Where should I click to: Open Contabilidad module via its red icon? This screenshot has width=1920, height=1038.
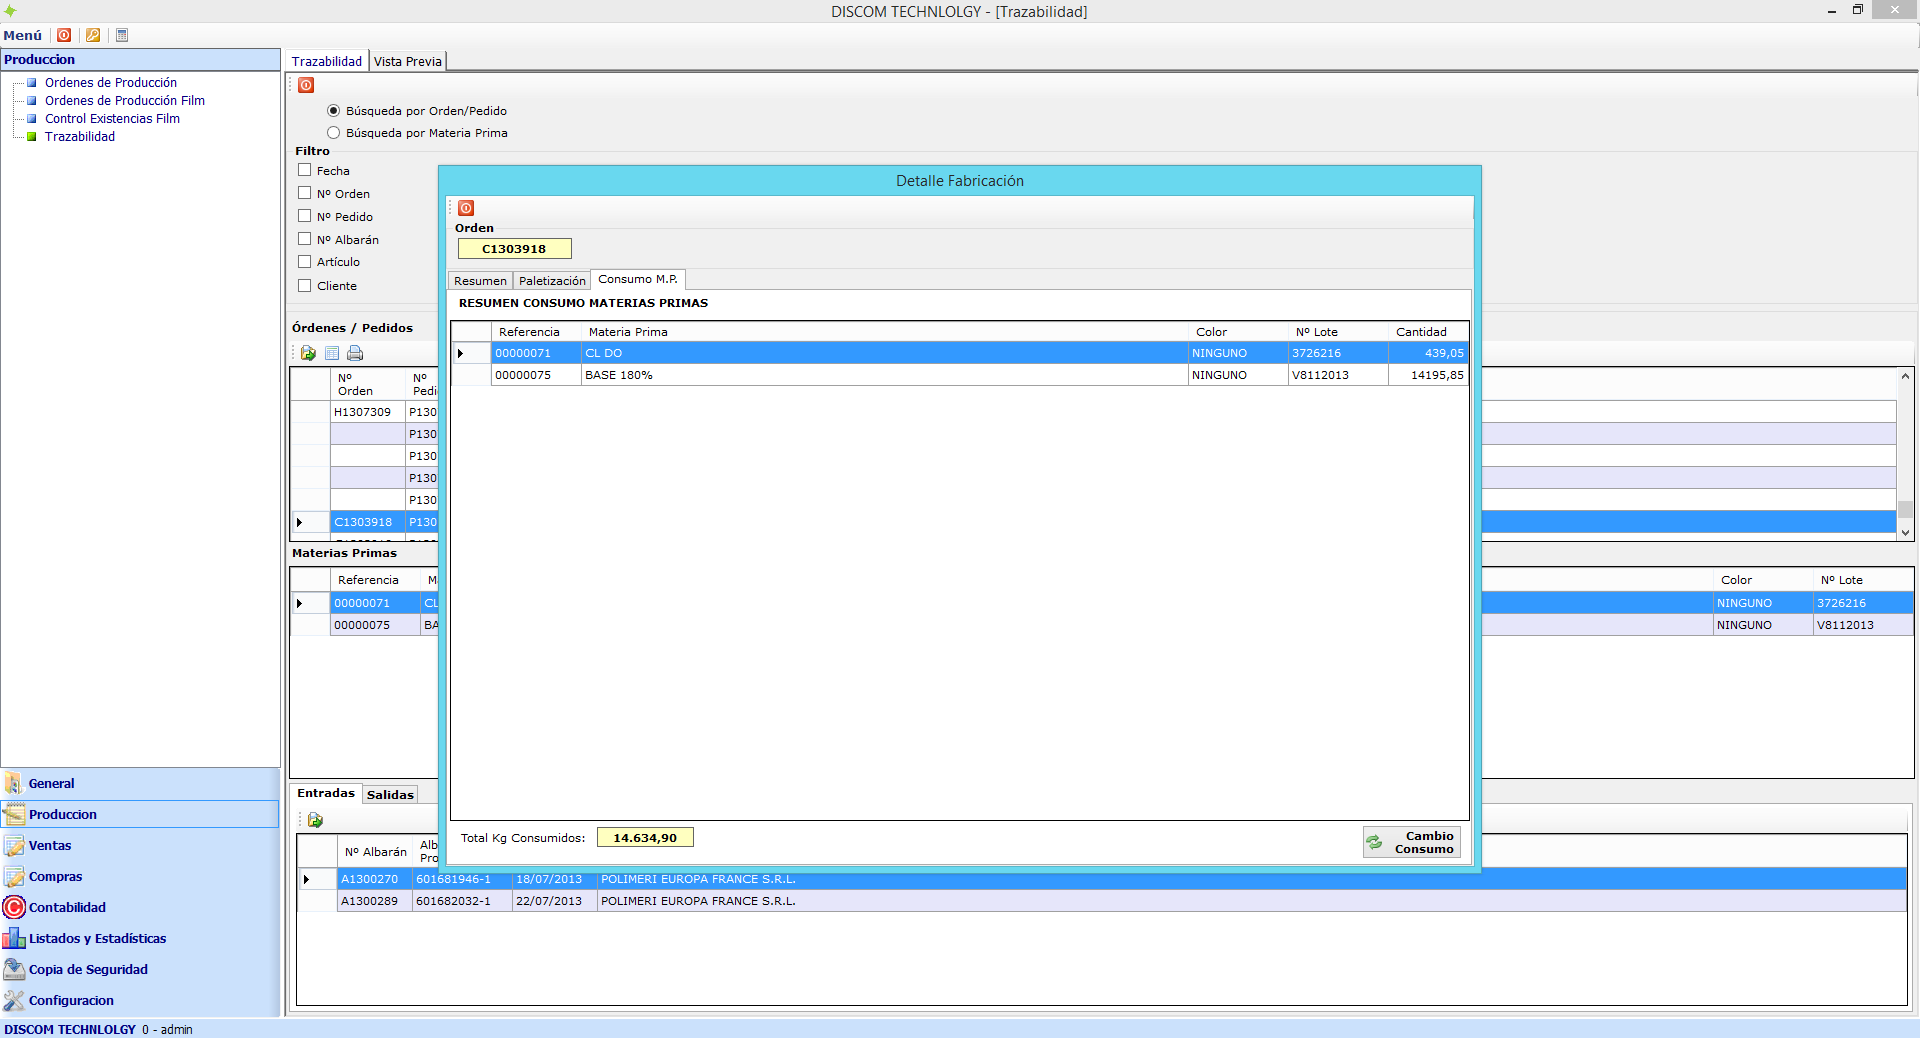click(14, 907)
